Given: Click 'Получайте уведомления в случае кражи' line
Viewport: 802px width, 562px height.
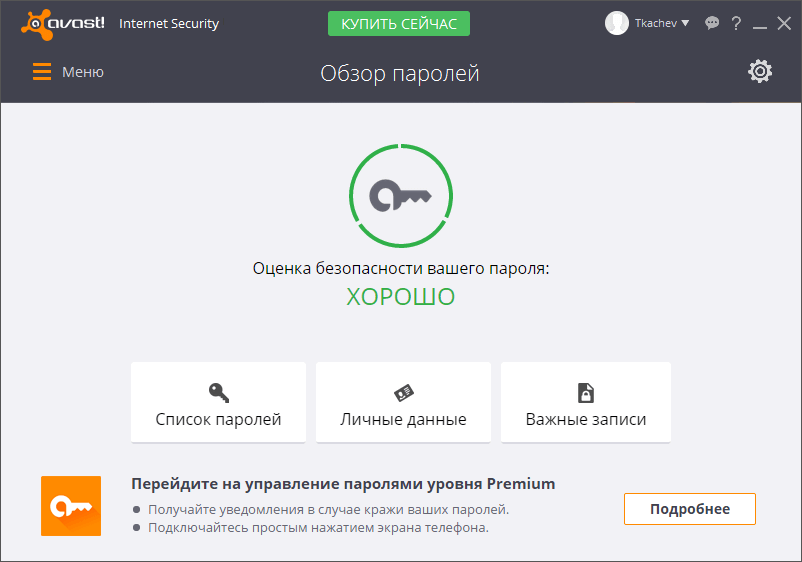Looking at the screenshot, I should click(329, 510).
